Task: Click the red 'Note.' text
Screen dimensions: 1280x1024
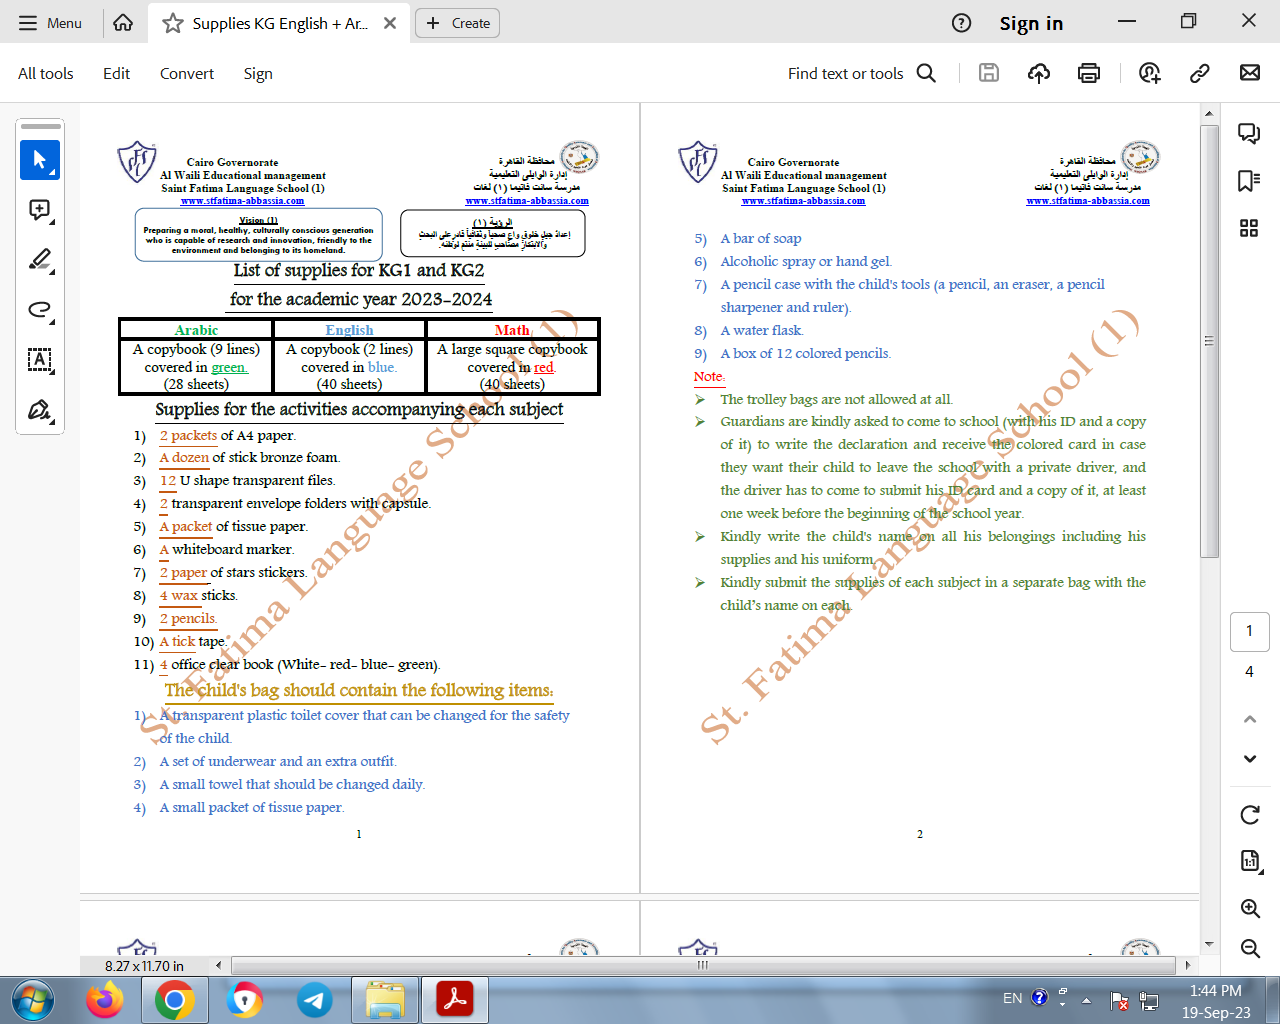Action: 709,376
